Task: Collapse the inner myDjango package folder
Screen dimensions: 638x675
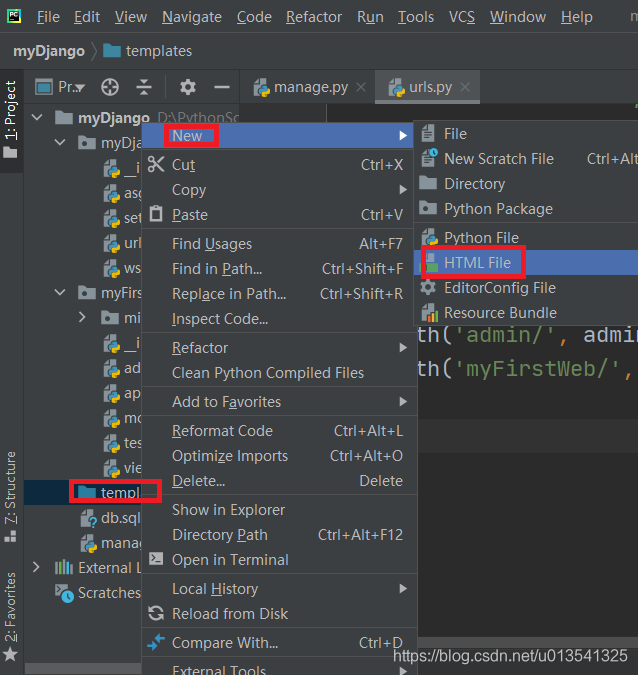Action: 60,142
